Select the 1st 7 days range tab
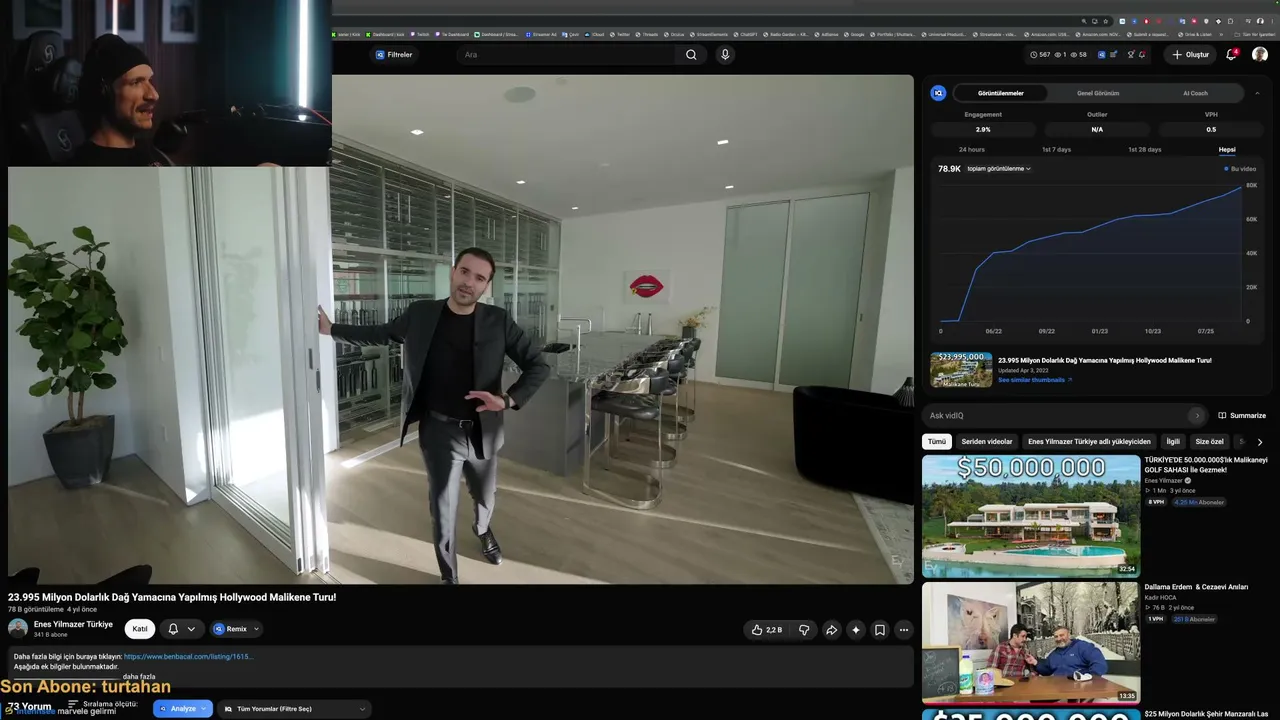This screenshot has width=1280, height=720. (x=1056, y=150)
